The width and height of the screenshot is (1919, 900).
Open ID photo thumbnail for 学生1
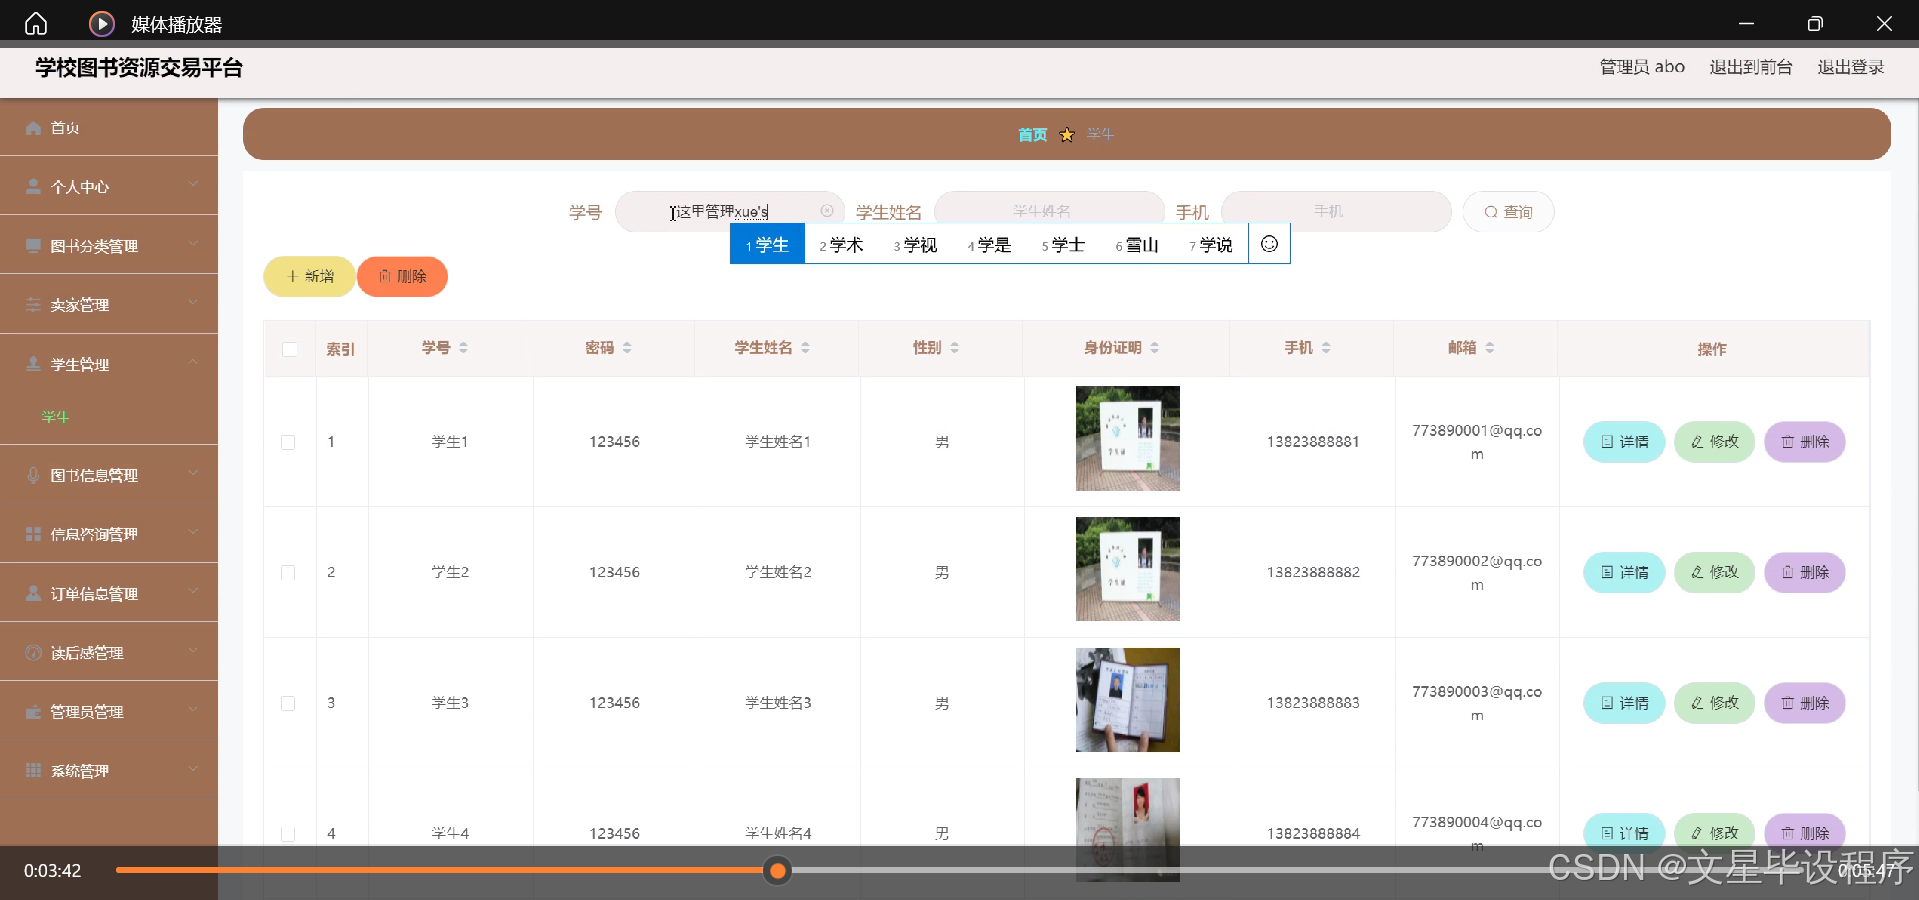tap(1128, 439)
